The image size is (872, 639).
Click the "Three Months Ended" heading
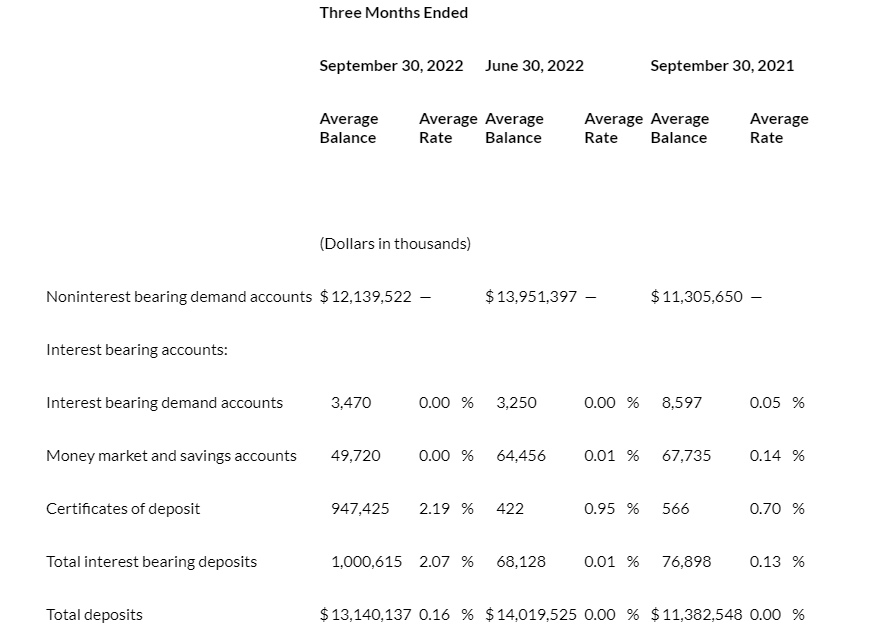[393, 13]
